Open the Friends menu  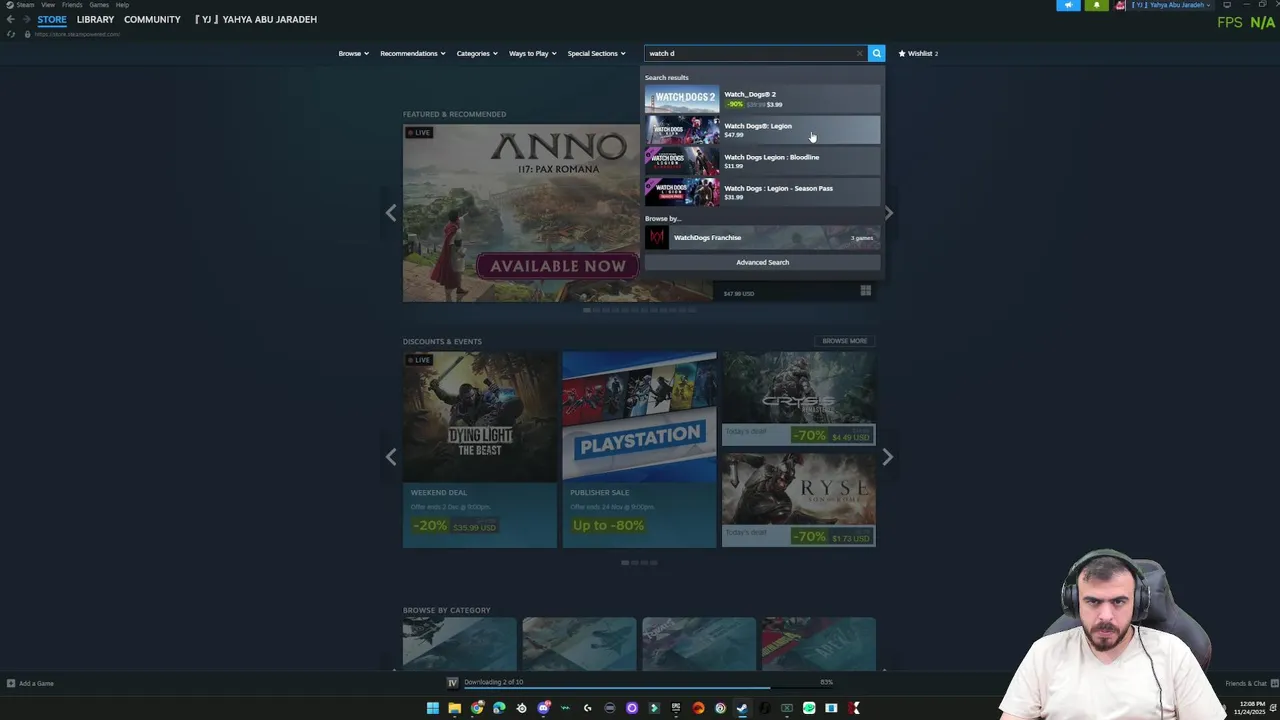click(72, 5)
